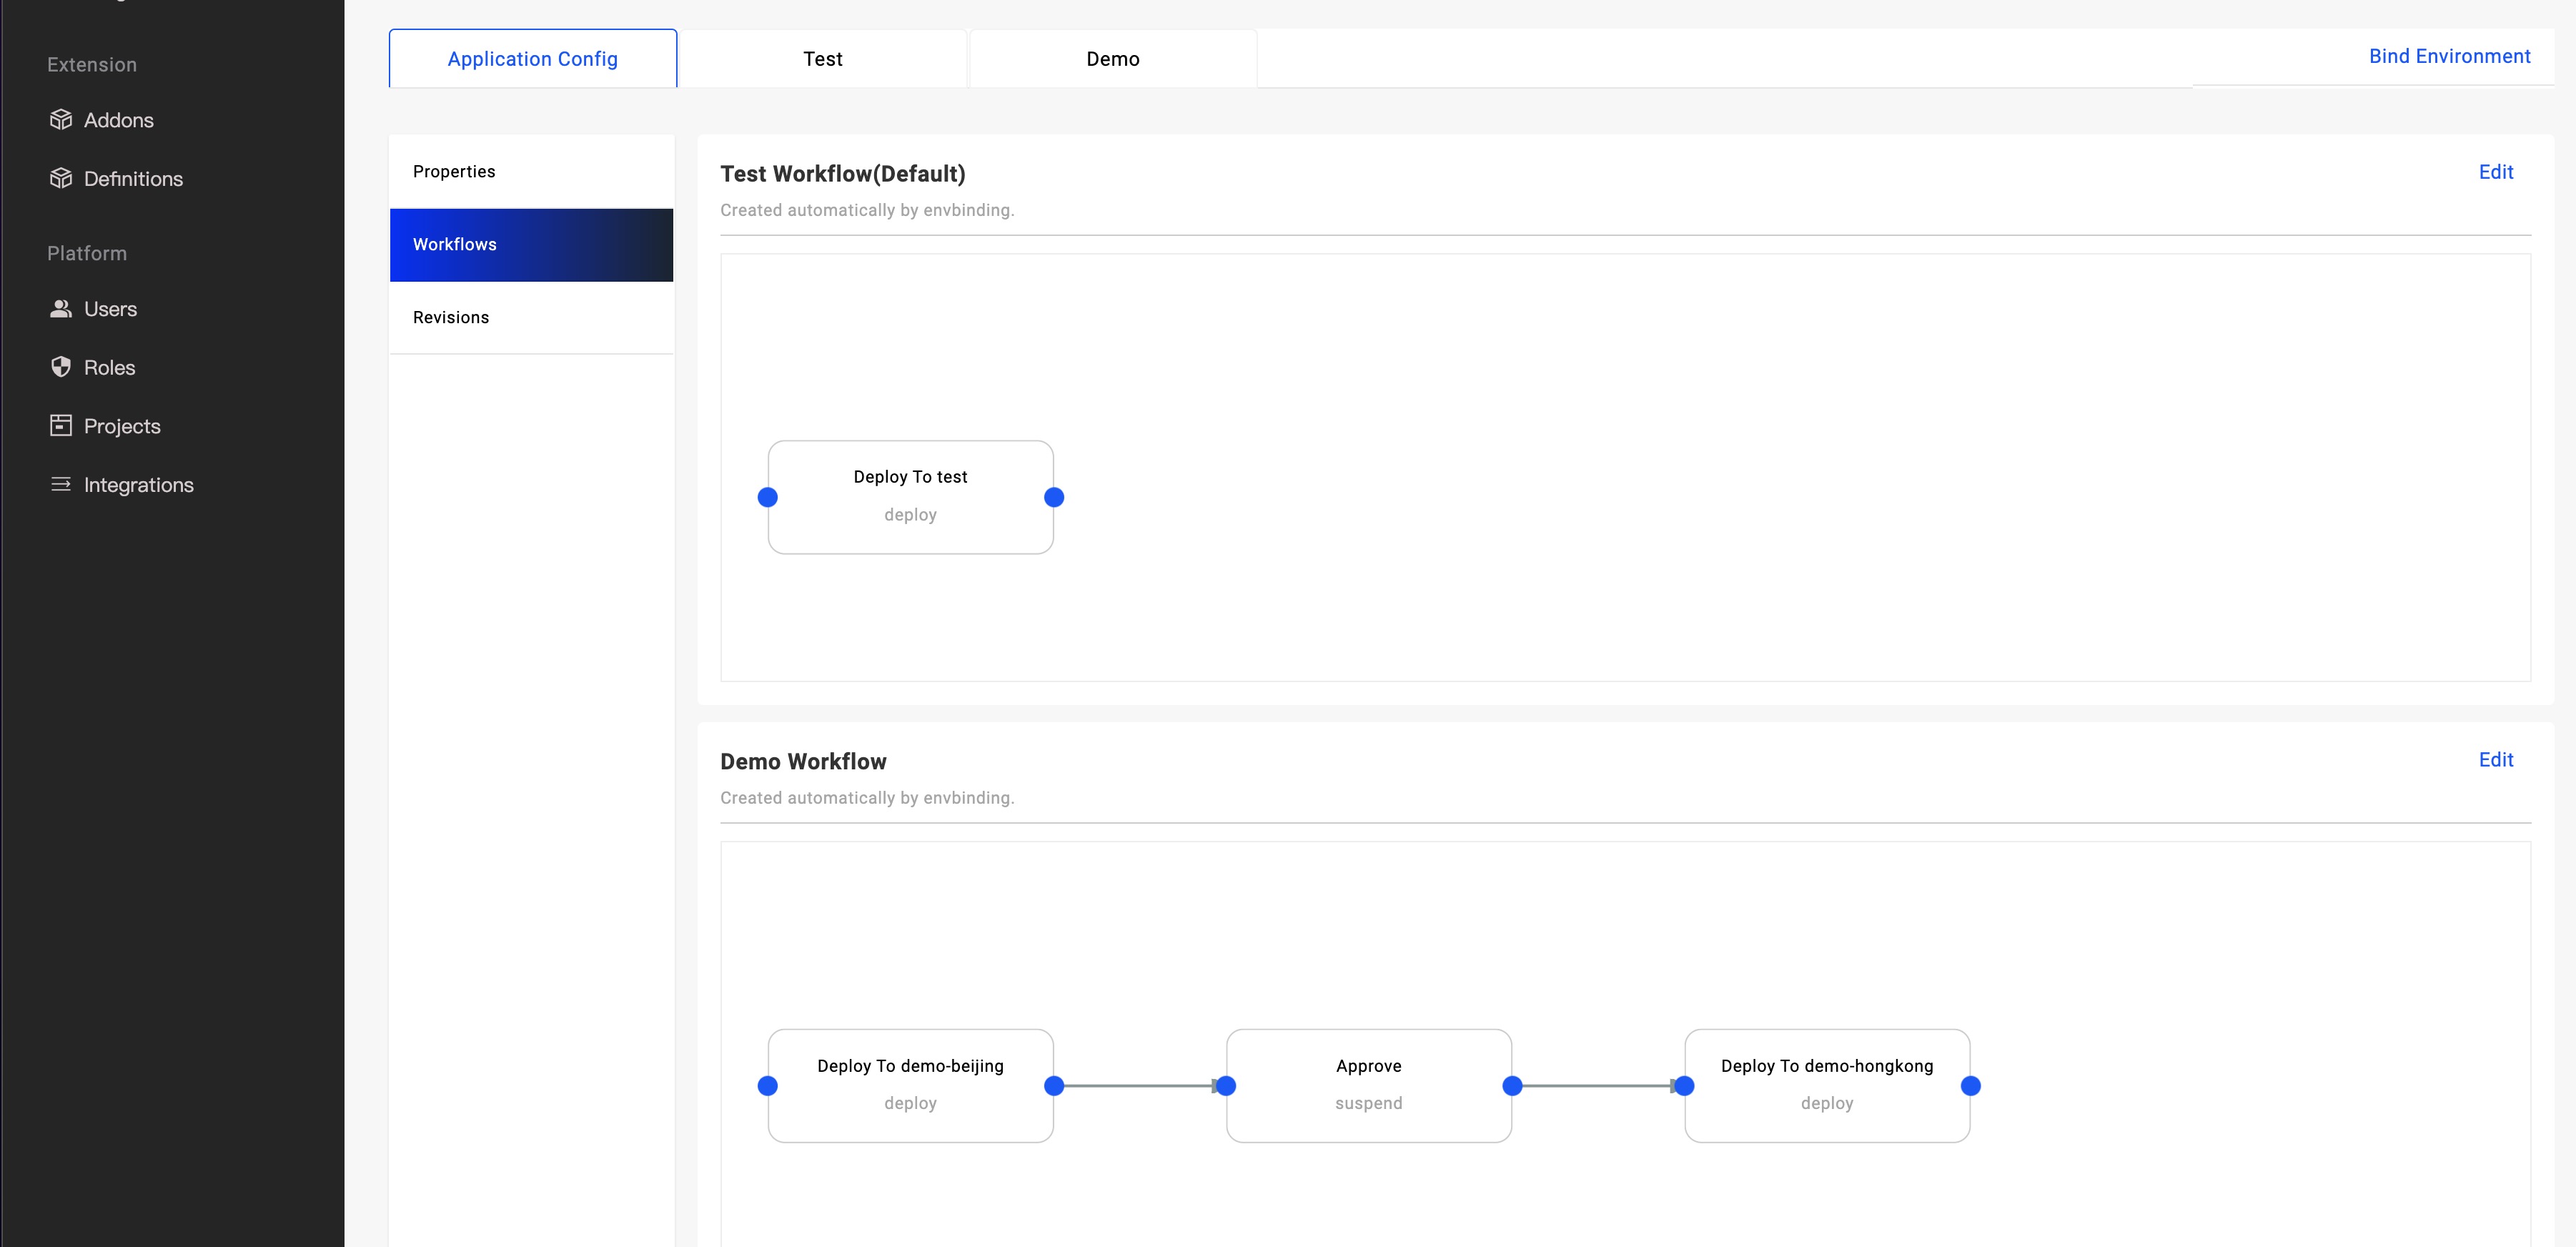Switch to the Test tab
Viewport: 2576px width, 1247px height.
coord(823,57)
